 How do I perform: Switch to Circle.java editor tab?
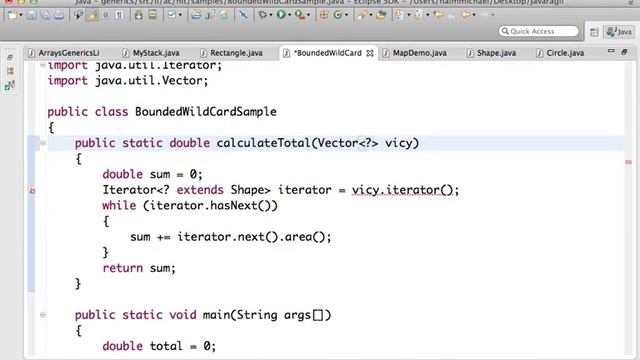[560, 53]
